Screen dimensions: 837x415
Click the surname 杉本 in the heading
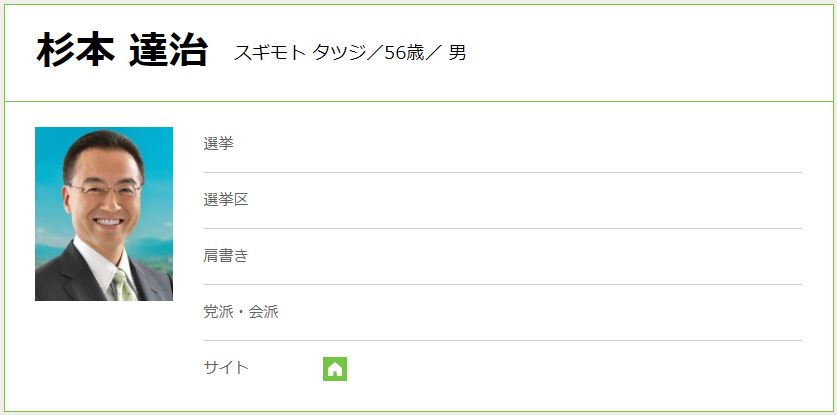(75, 51)
